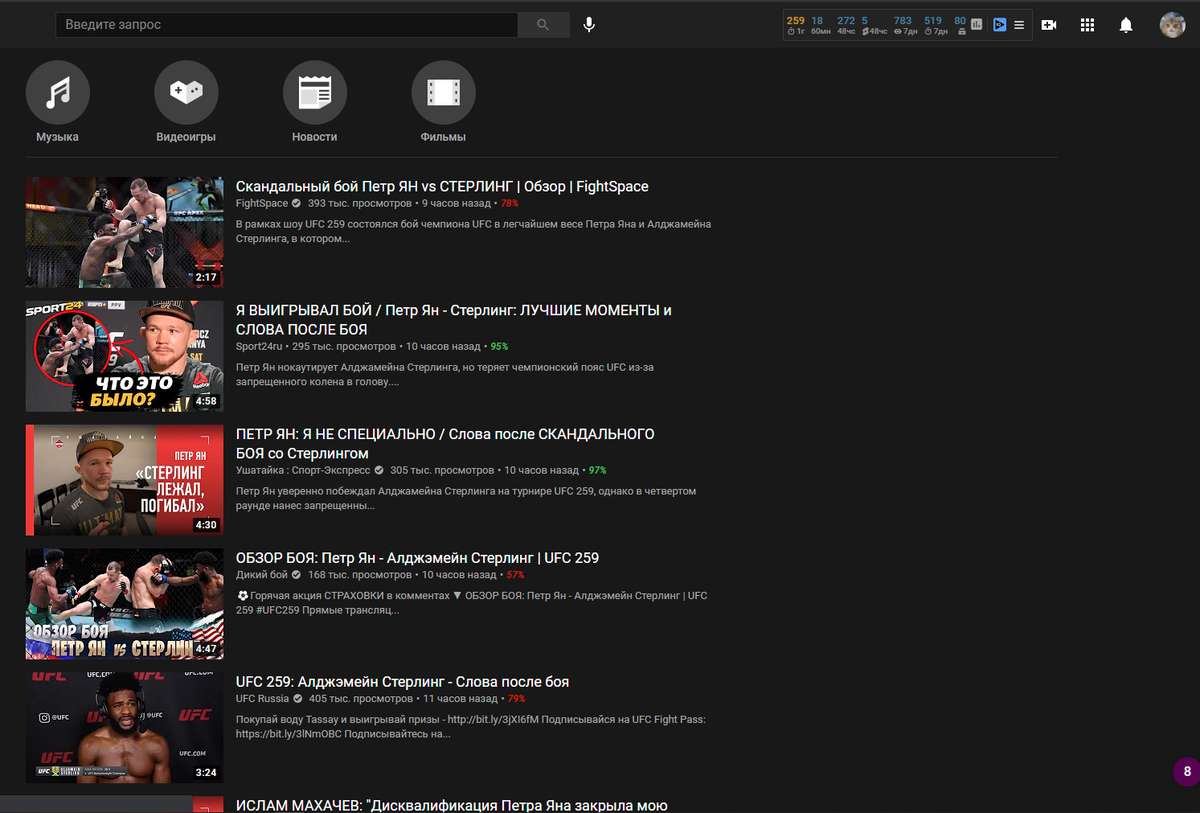
Task: Go to Ушатайка : Спорт-Экспресс channel
Action: (302, 470)
